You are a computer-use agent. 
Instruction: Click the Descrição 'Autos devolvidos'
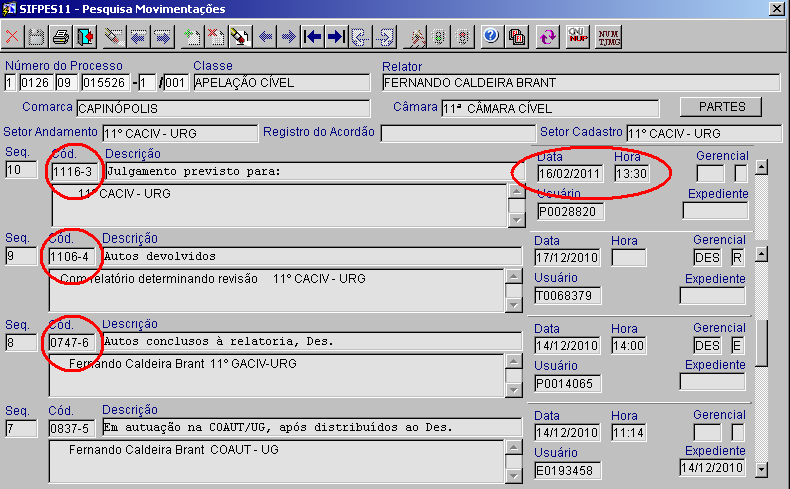(x=312, y=256)
